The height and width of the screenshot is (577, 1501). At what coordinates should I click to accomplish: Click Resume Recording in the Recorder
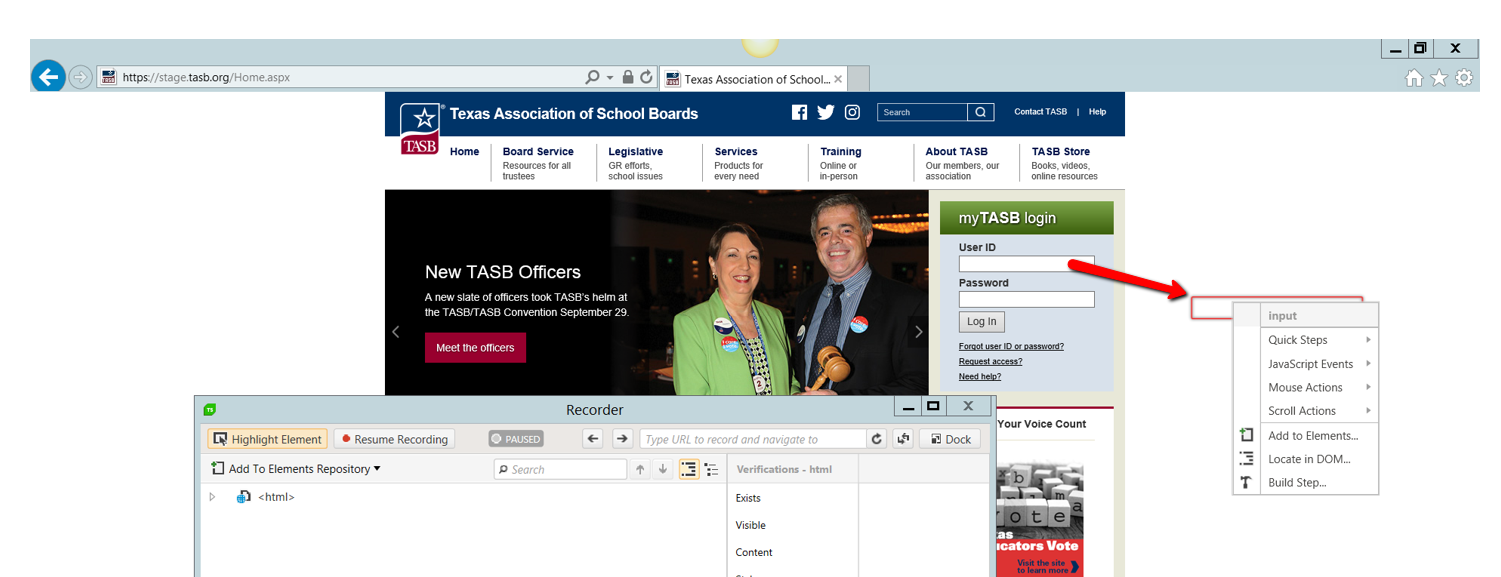click(393, 439)
